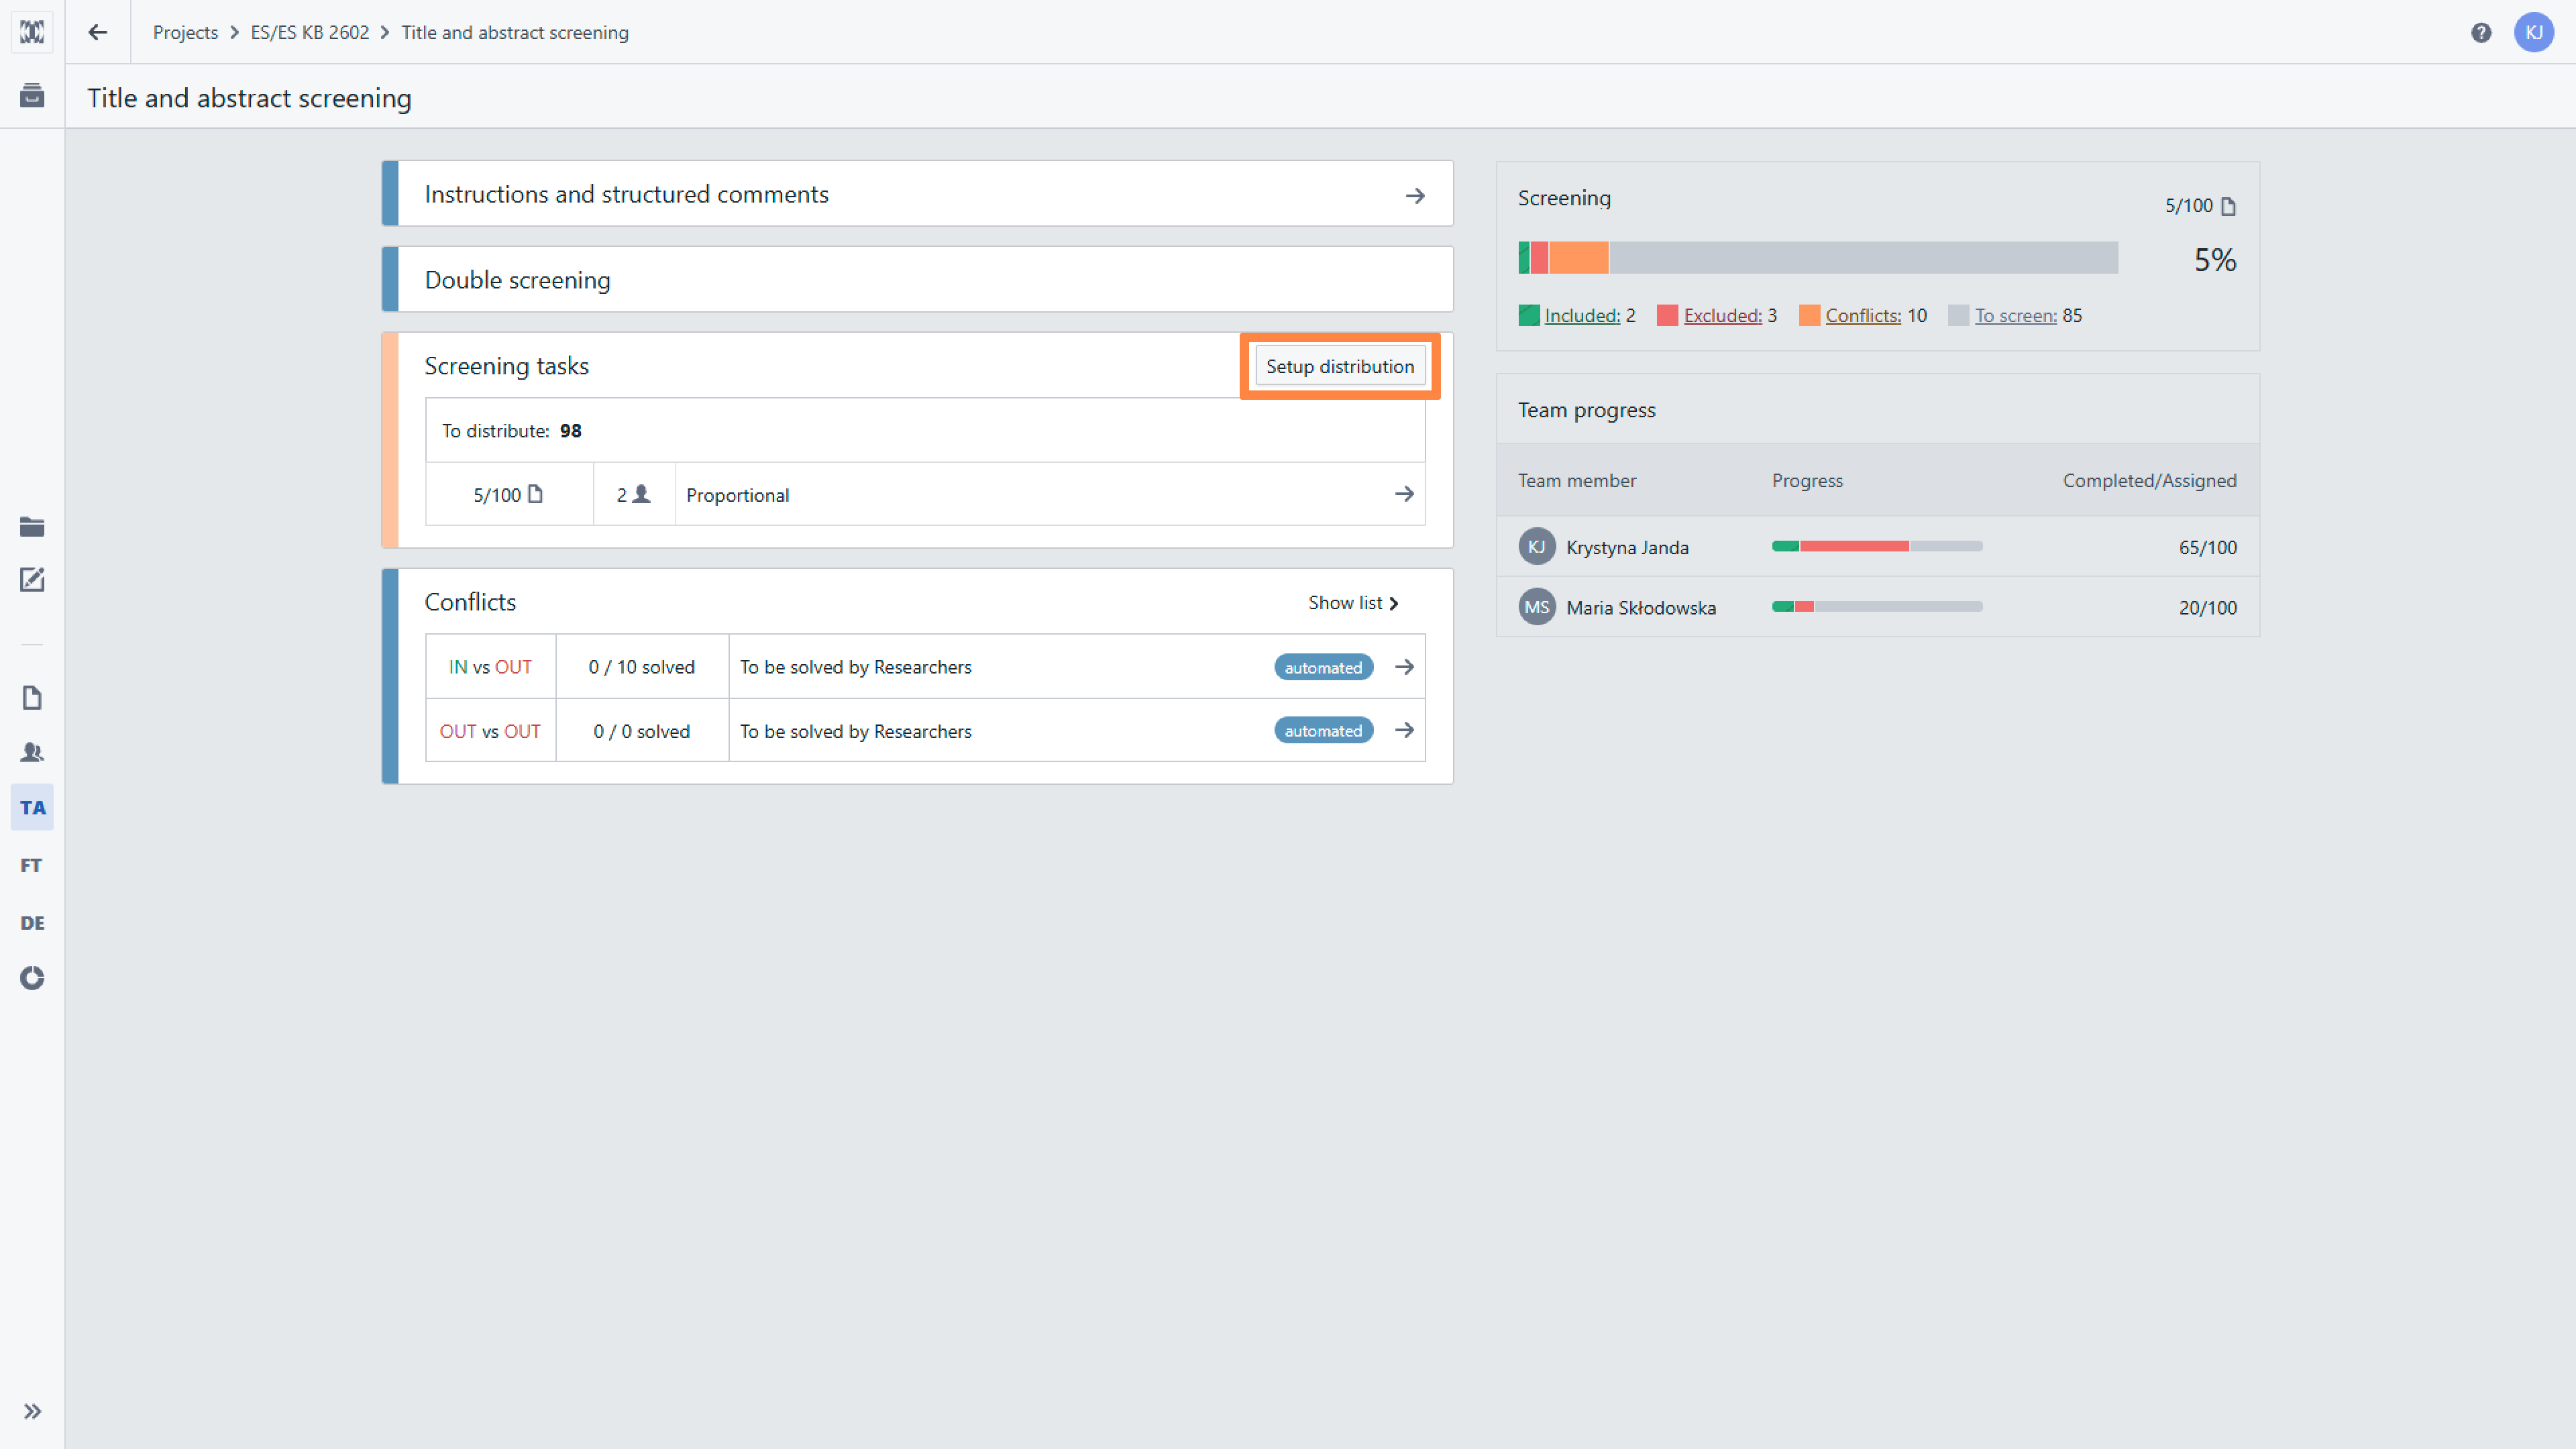
Task: Open the KJ user avatar menu
Action: (2533, 32)
